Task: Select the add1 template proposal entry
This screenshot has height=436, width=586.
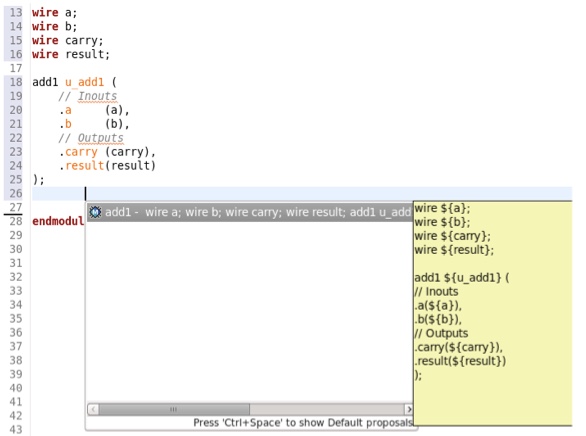Action: [x=250, y=212]
